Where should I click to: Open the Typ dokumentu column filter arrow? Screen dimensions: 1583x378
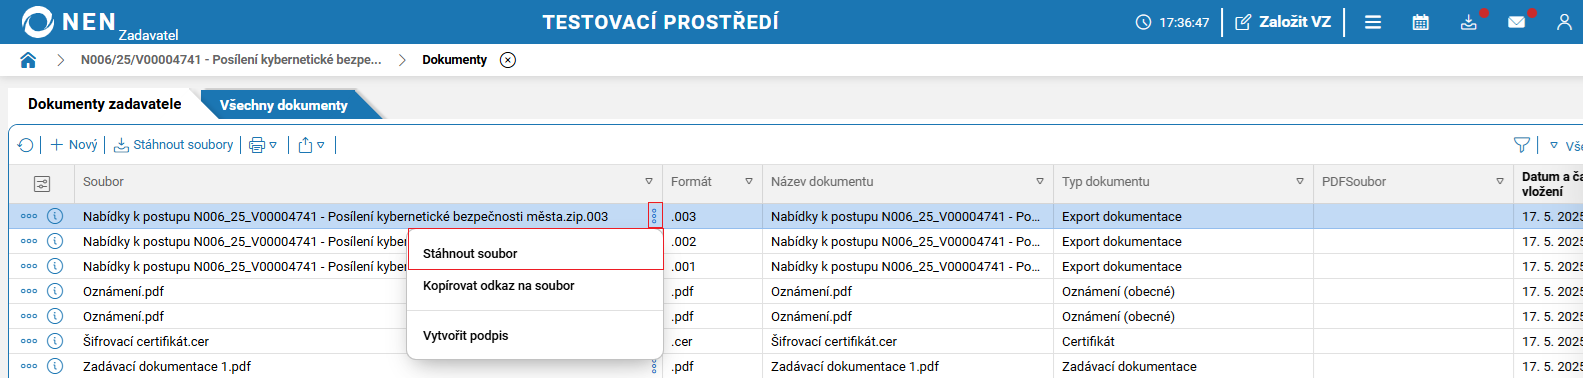[1300, 182]
